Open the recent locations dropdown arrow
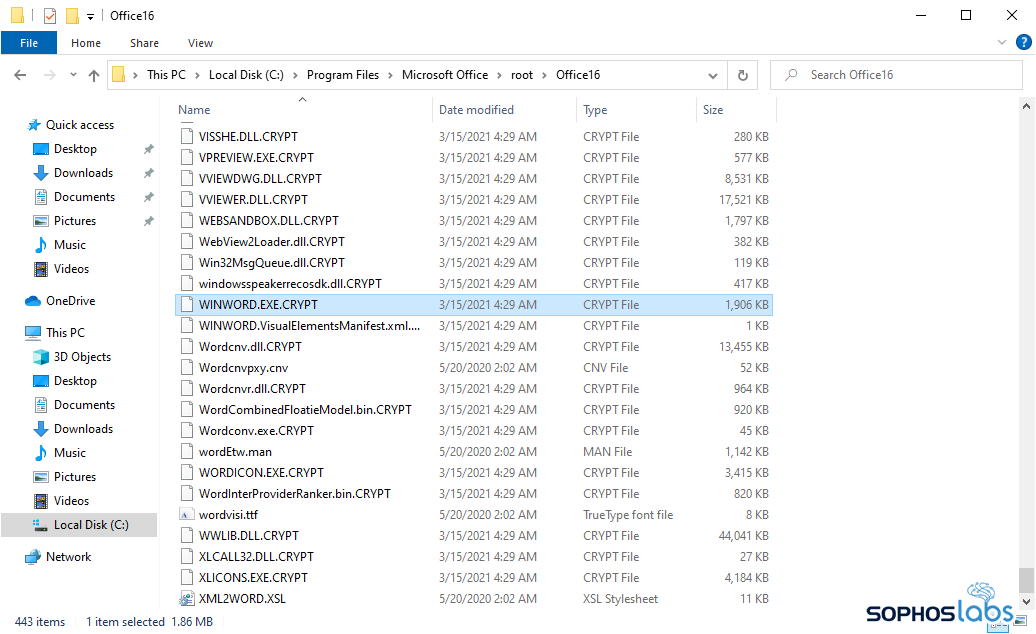Image resolution: width=1036 pixels, height=634 pixels. (x=73, y=75)
